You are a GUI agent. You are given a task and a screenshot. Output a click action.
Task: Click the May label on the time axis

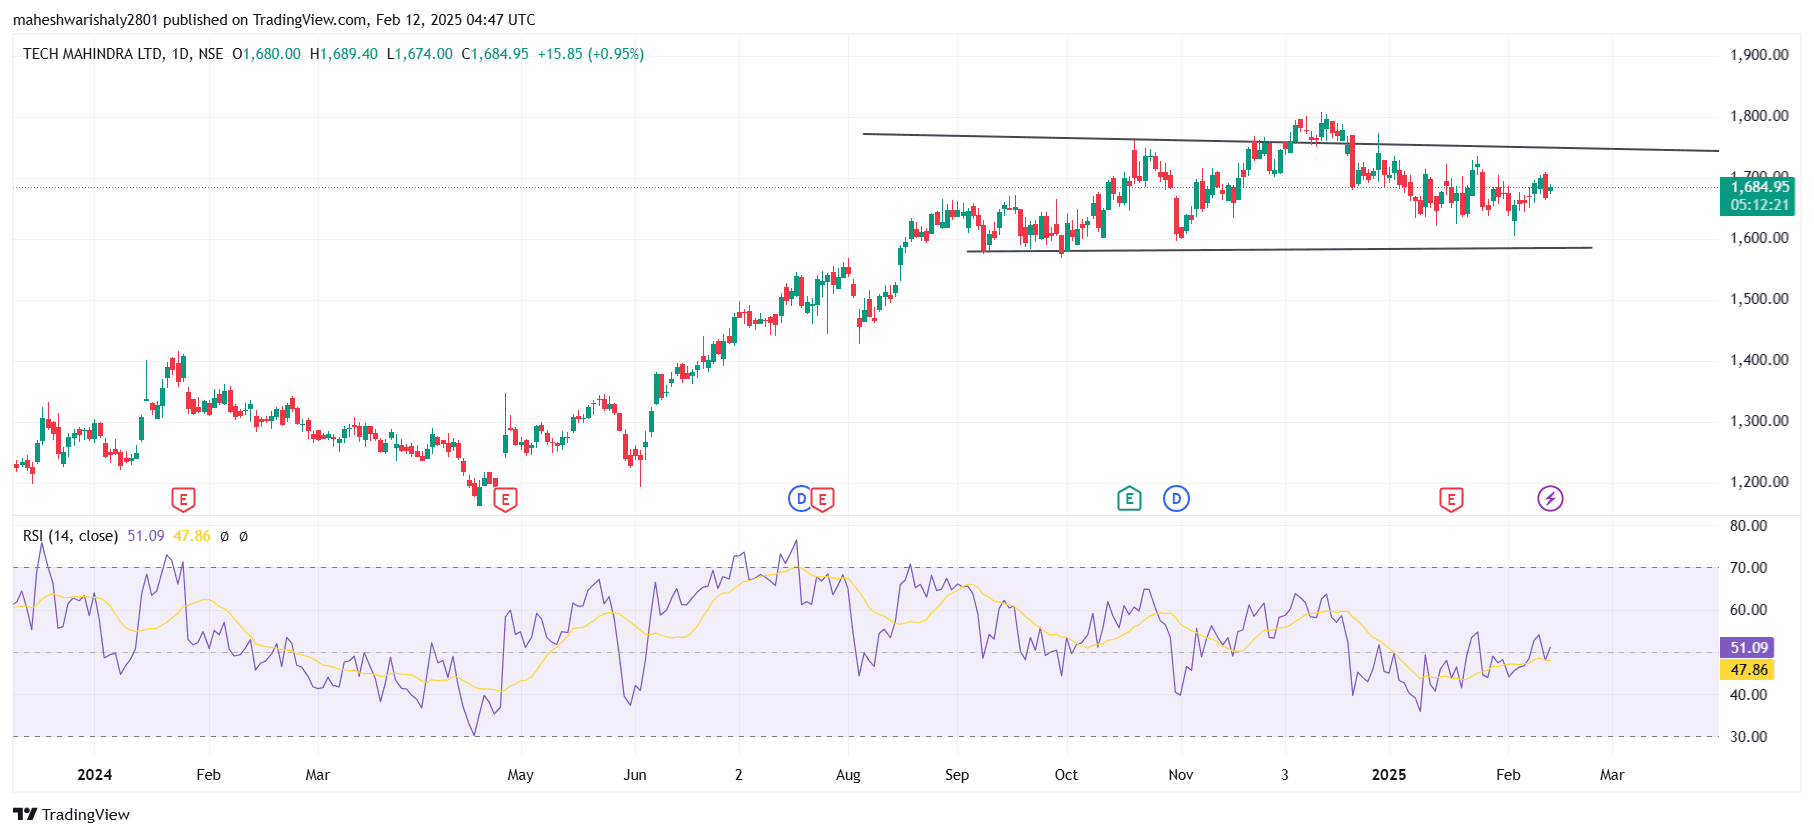click(x=521, y=775)
